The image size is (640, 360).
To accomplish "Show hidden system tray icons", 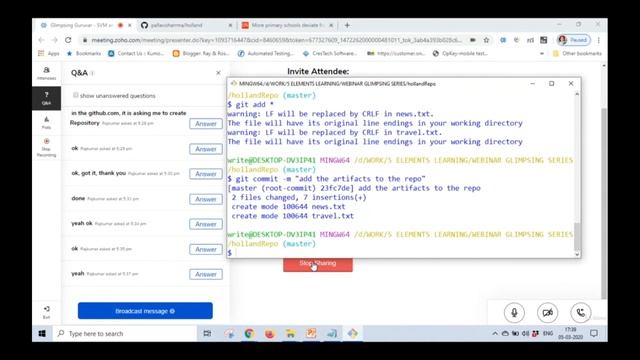I will tap(495, 333).
